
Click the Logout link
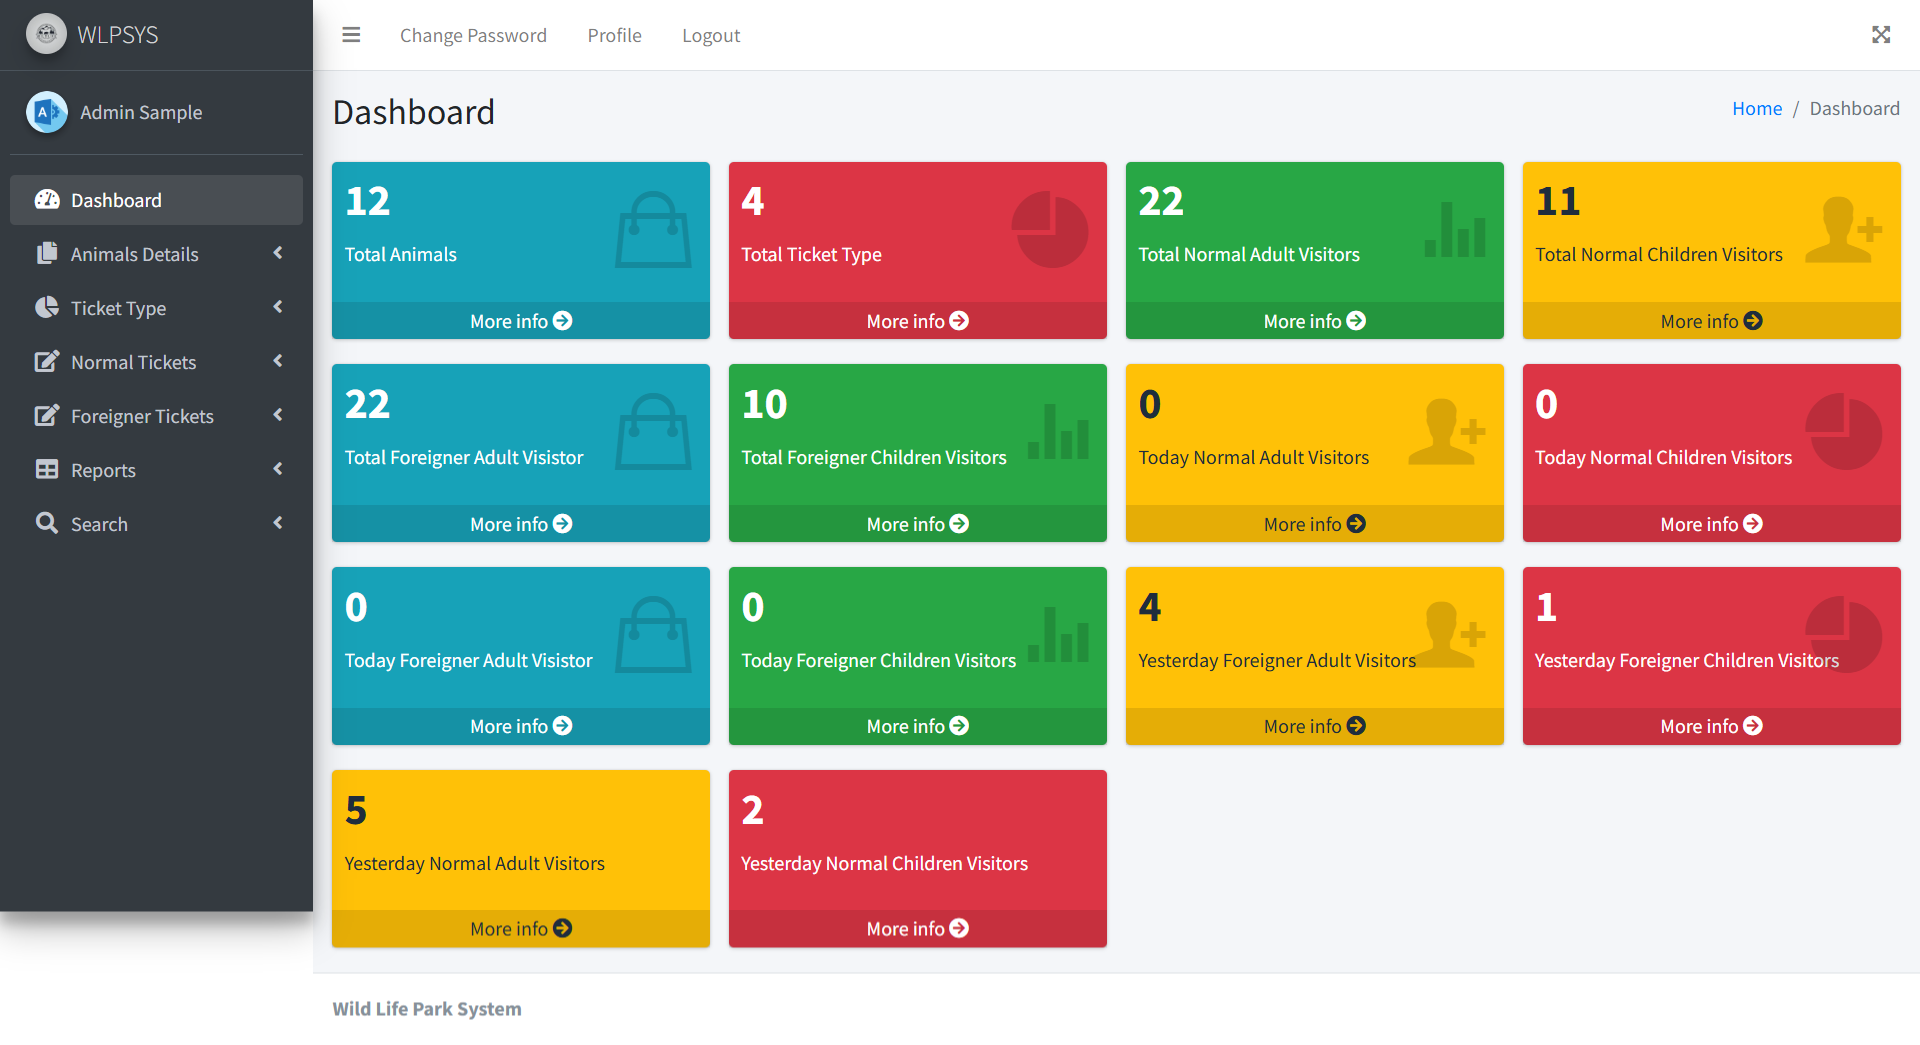pyautogui.click(x=711, y=35)
